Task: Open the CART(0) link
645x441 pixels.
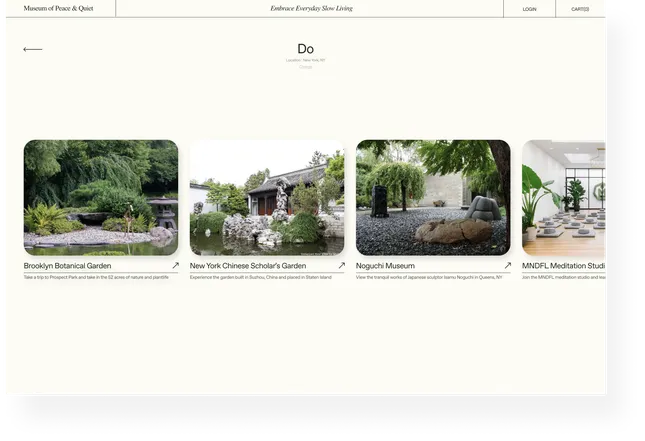Action: [580, 9]
